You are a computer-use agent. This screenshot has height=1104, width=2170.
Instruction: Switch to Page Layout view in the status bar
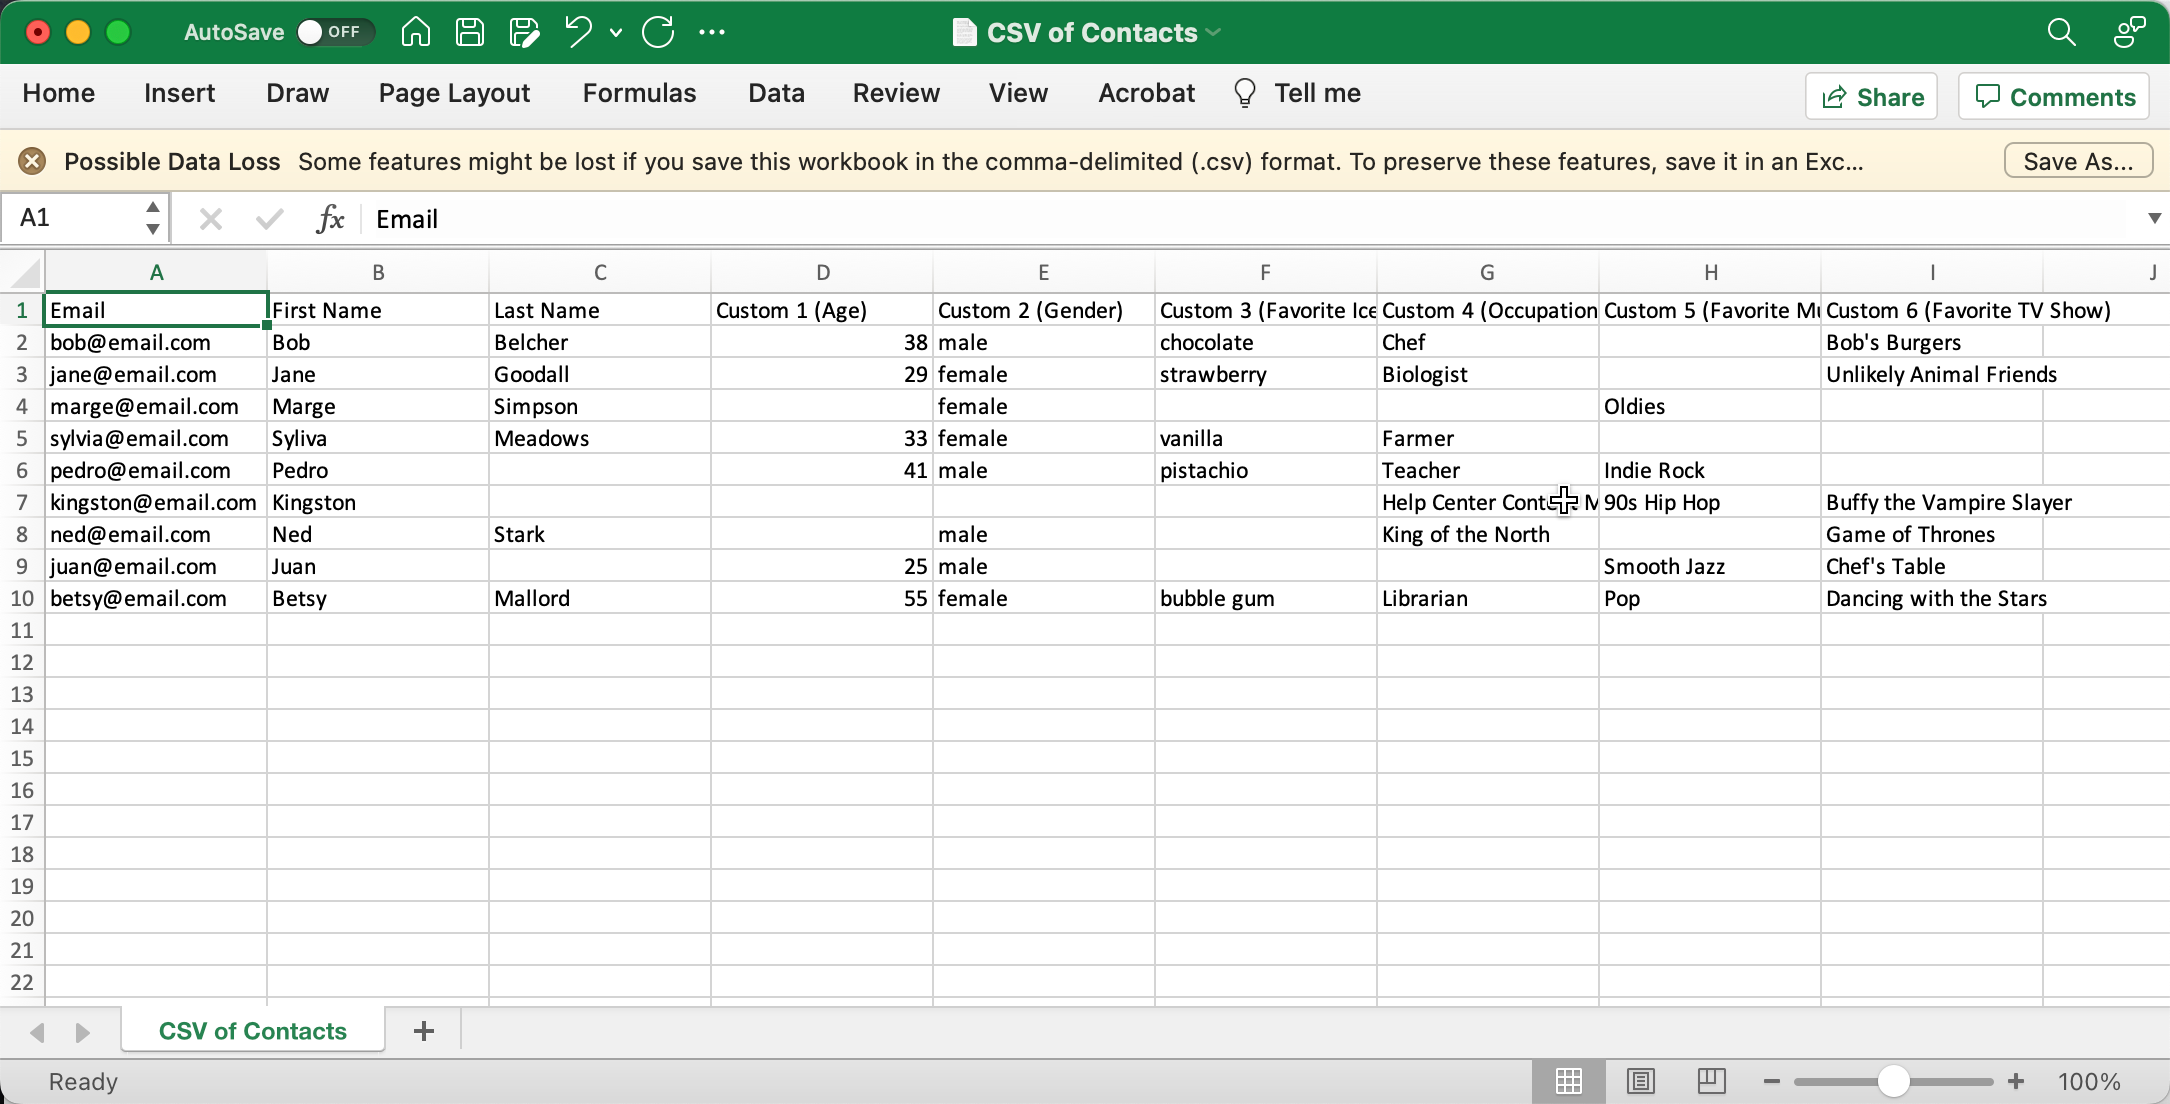[1640, 1081]
